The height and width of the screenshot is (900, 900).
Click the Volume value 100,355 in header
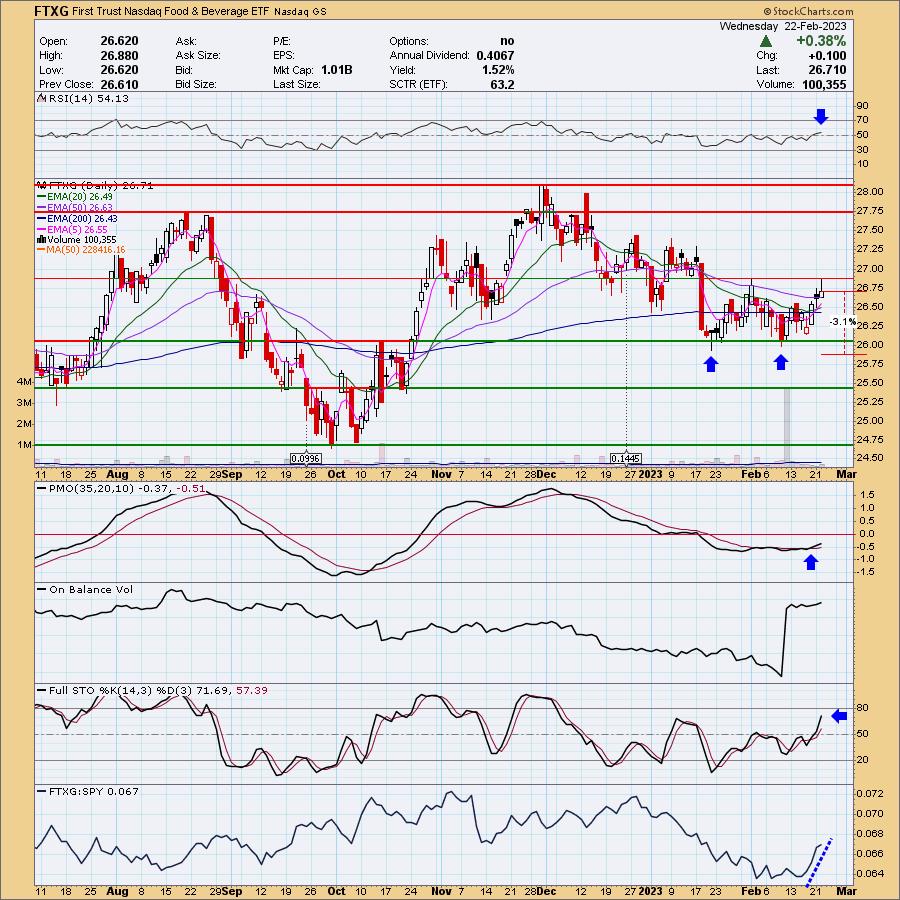823,84
